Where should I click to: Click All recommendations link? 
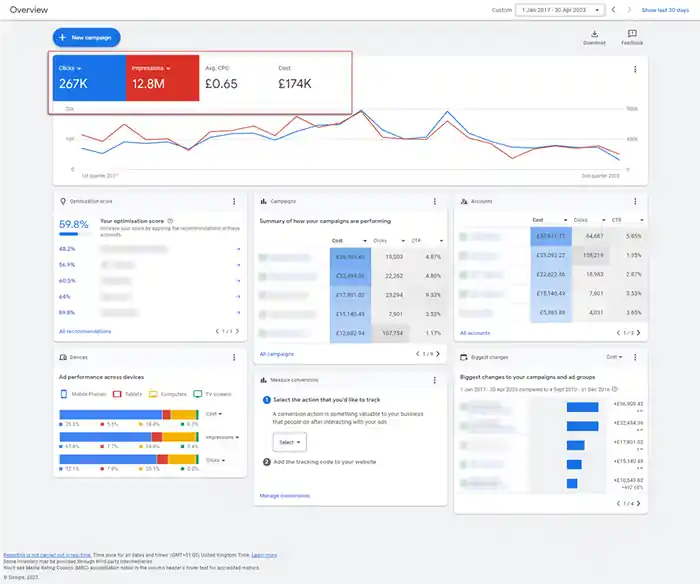click(x=85, y=331)
